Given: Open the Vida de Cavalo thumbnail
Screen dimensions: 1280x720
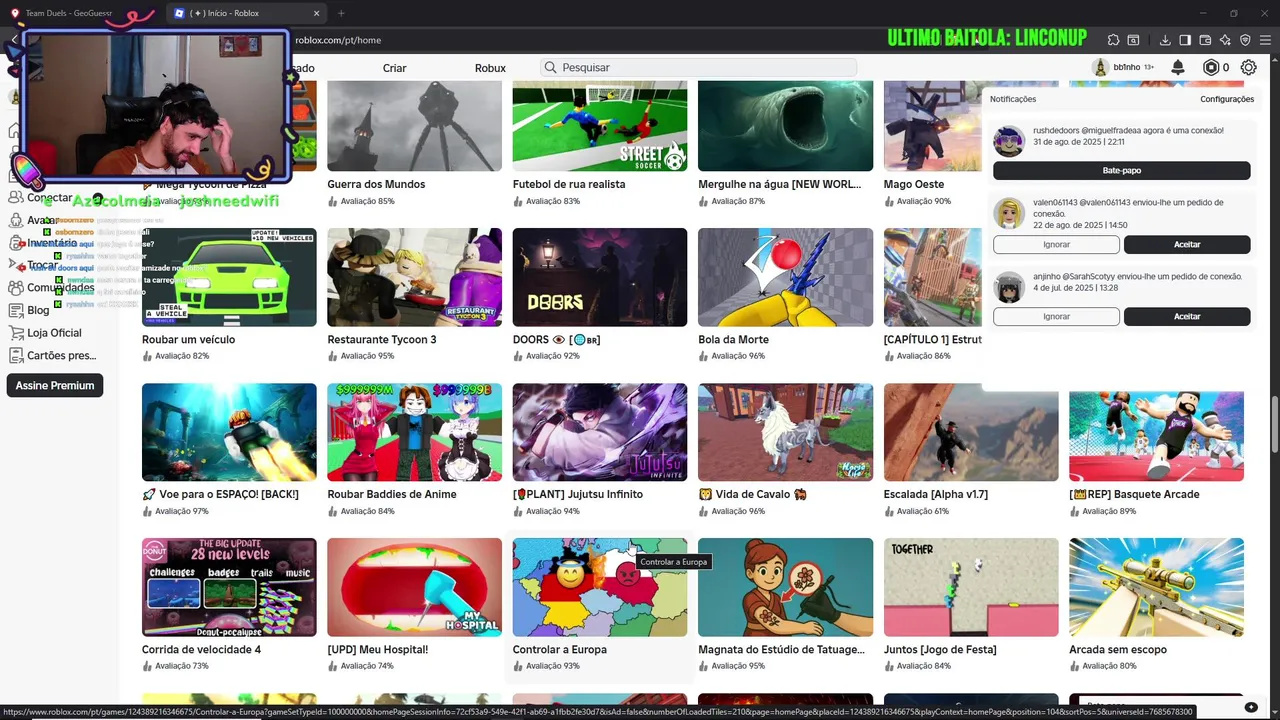Looking at the screenshot, I should (785, 432).
